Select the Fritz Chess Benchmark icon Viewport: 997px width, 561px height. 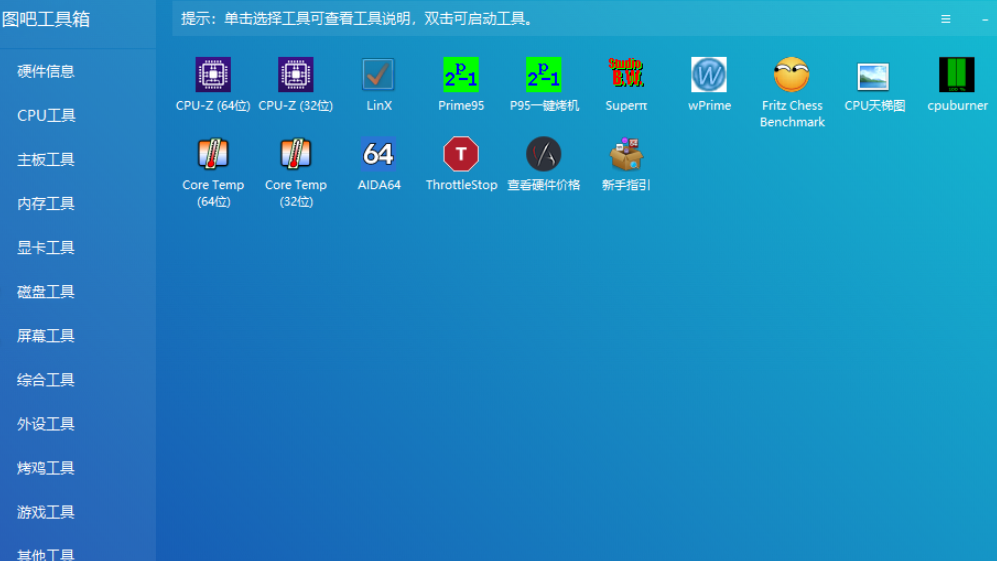pyautogui.click(x=792, y=74)
